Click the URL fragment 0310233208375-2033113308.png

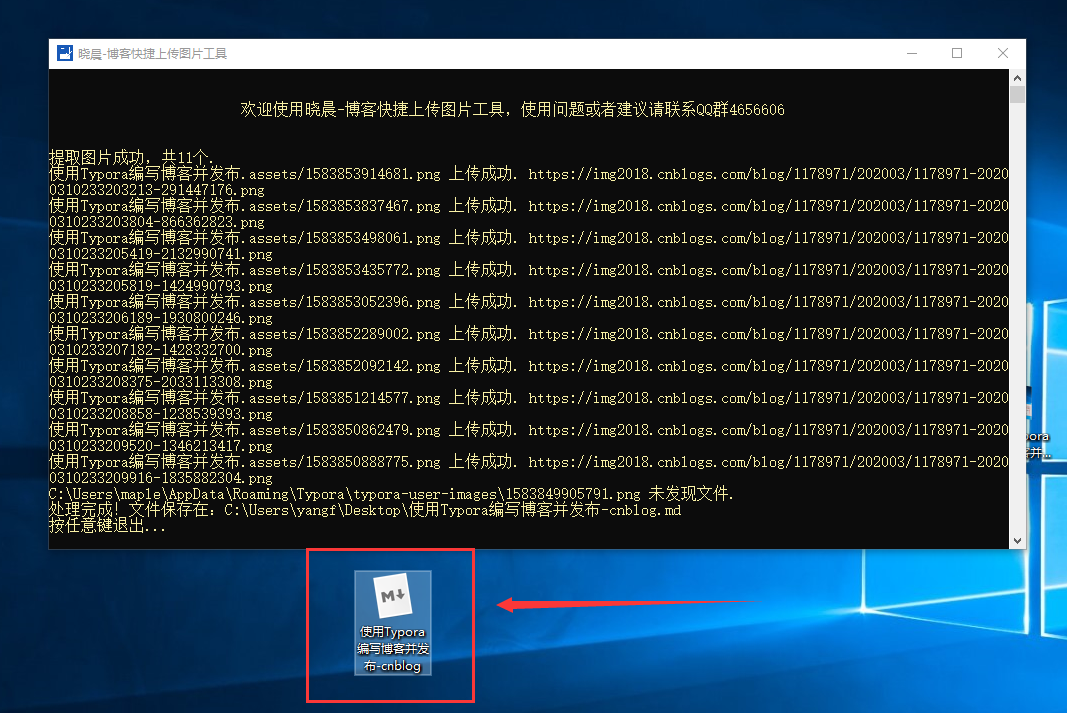[x=161, y=382]
